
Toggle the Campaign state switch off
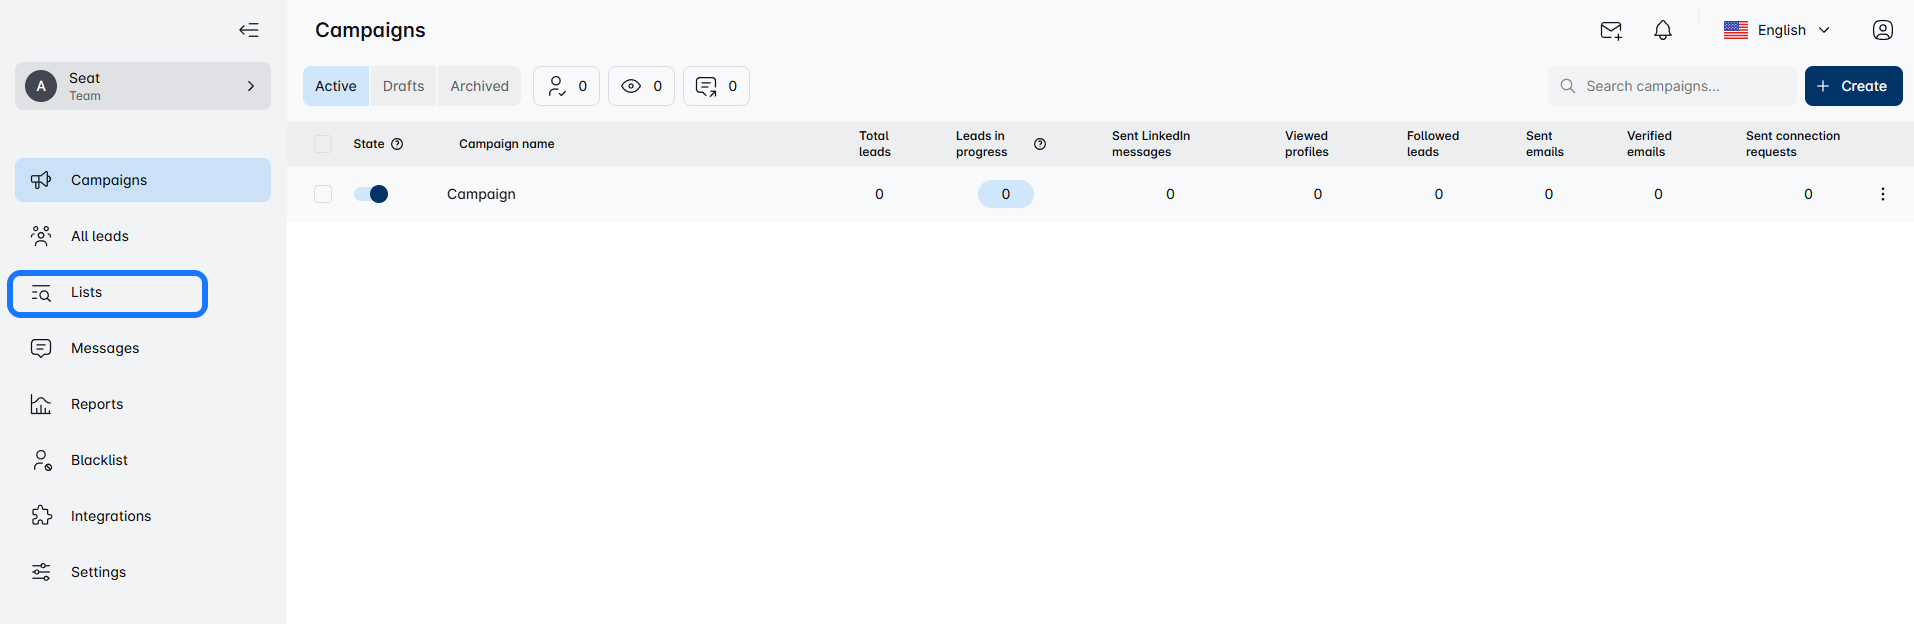click(x=371, y=194)
